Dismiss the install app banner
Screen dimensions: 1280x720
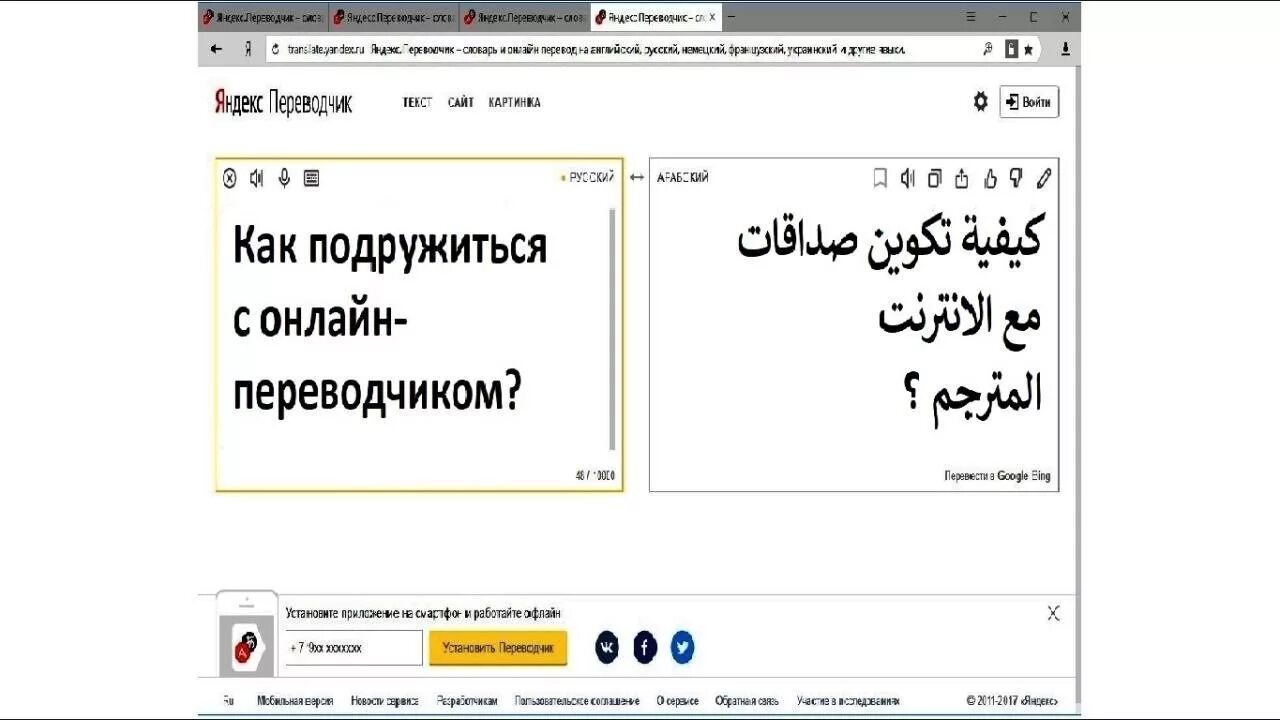point(1053,613)
